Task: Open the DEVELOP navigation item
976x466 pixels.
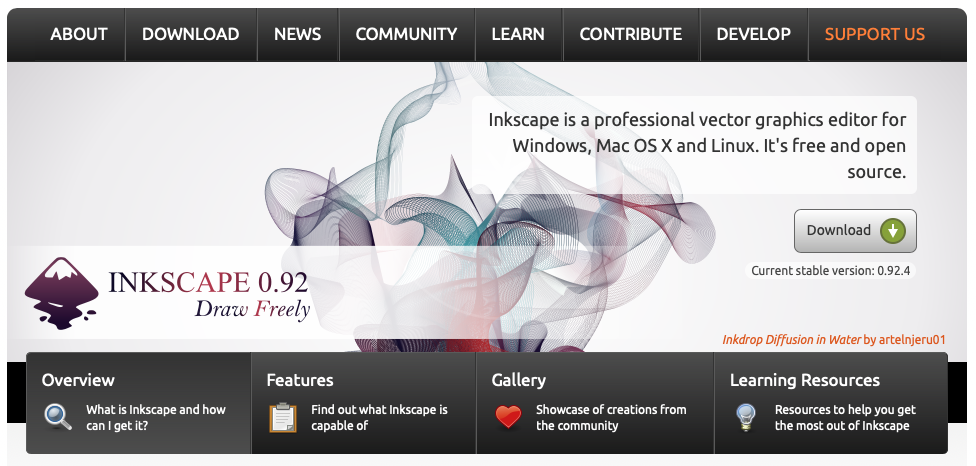Action: 753,34
